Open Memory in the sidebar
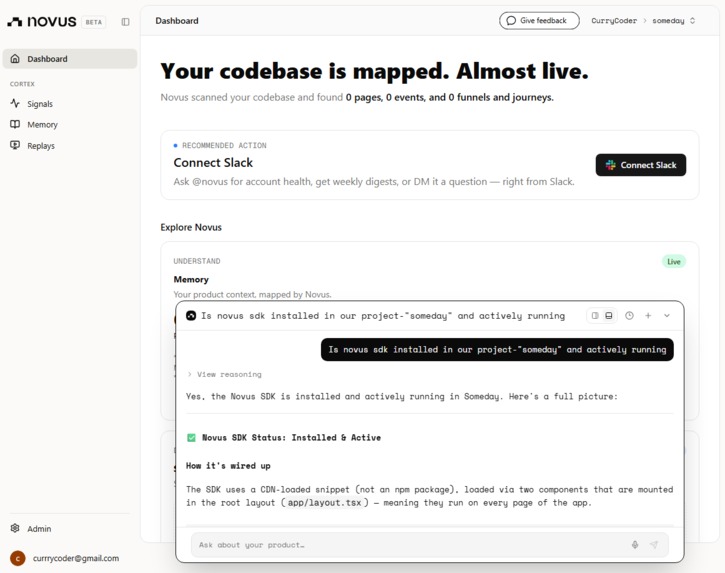Screen dimensions: 725x573 (x=70, y=124)
